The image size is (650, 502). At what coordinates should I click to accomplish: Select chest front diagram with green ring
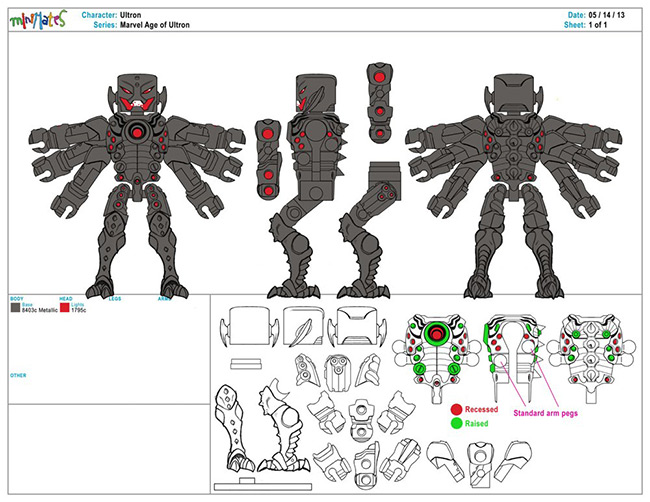pyautogui.click(x=437, y=359)
